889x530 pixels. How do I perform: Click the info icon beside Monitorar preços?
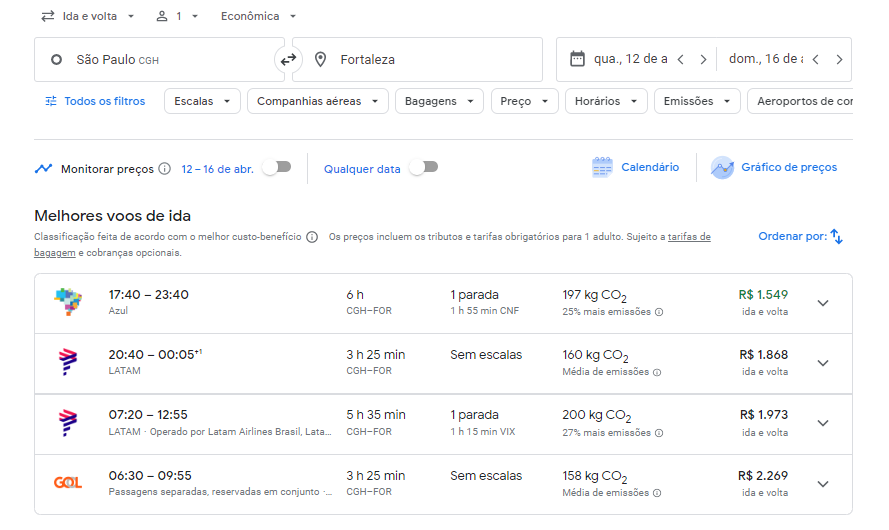point(165,169)
